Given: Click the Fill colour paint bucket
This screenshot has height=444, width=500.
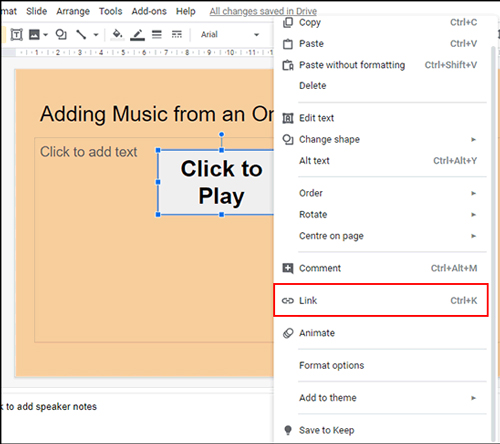Looking at the screenshot, I should pyautogui.click(x=117, y=34).
